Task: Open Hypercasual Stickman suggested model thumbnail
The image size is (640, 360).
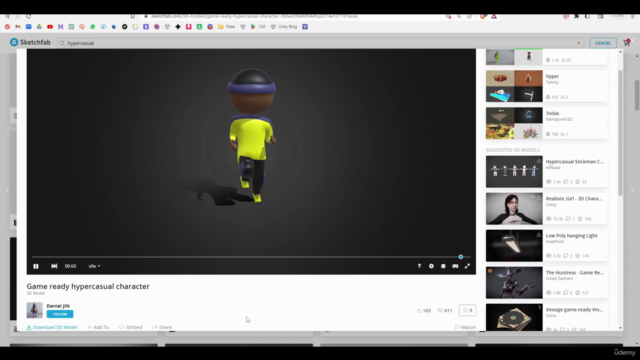Action: 514,171
